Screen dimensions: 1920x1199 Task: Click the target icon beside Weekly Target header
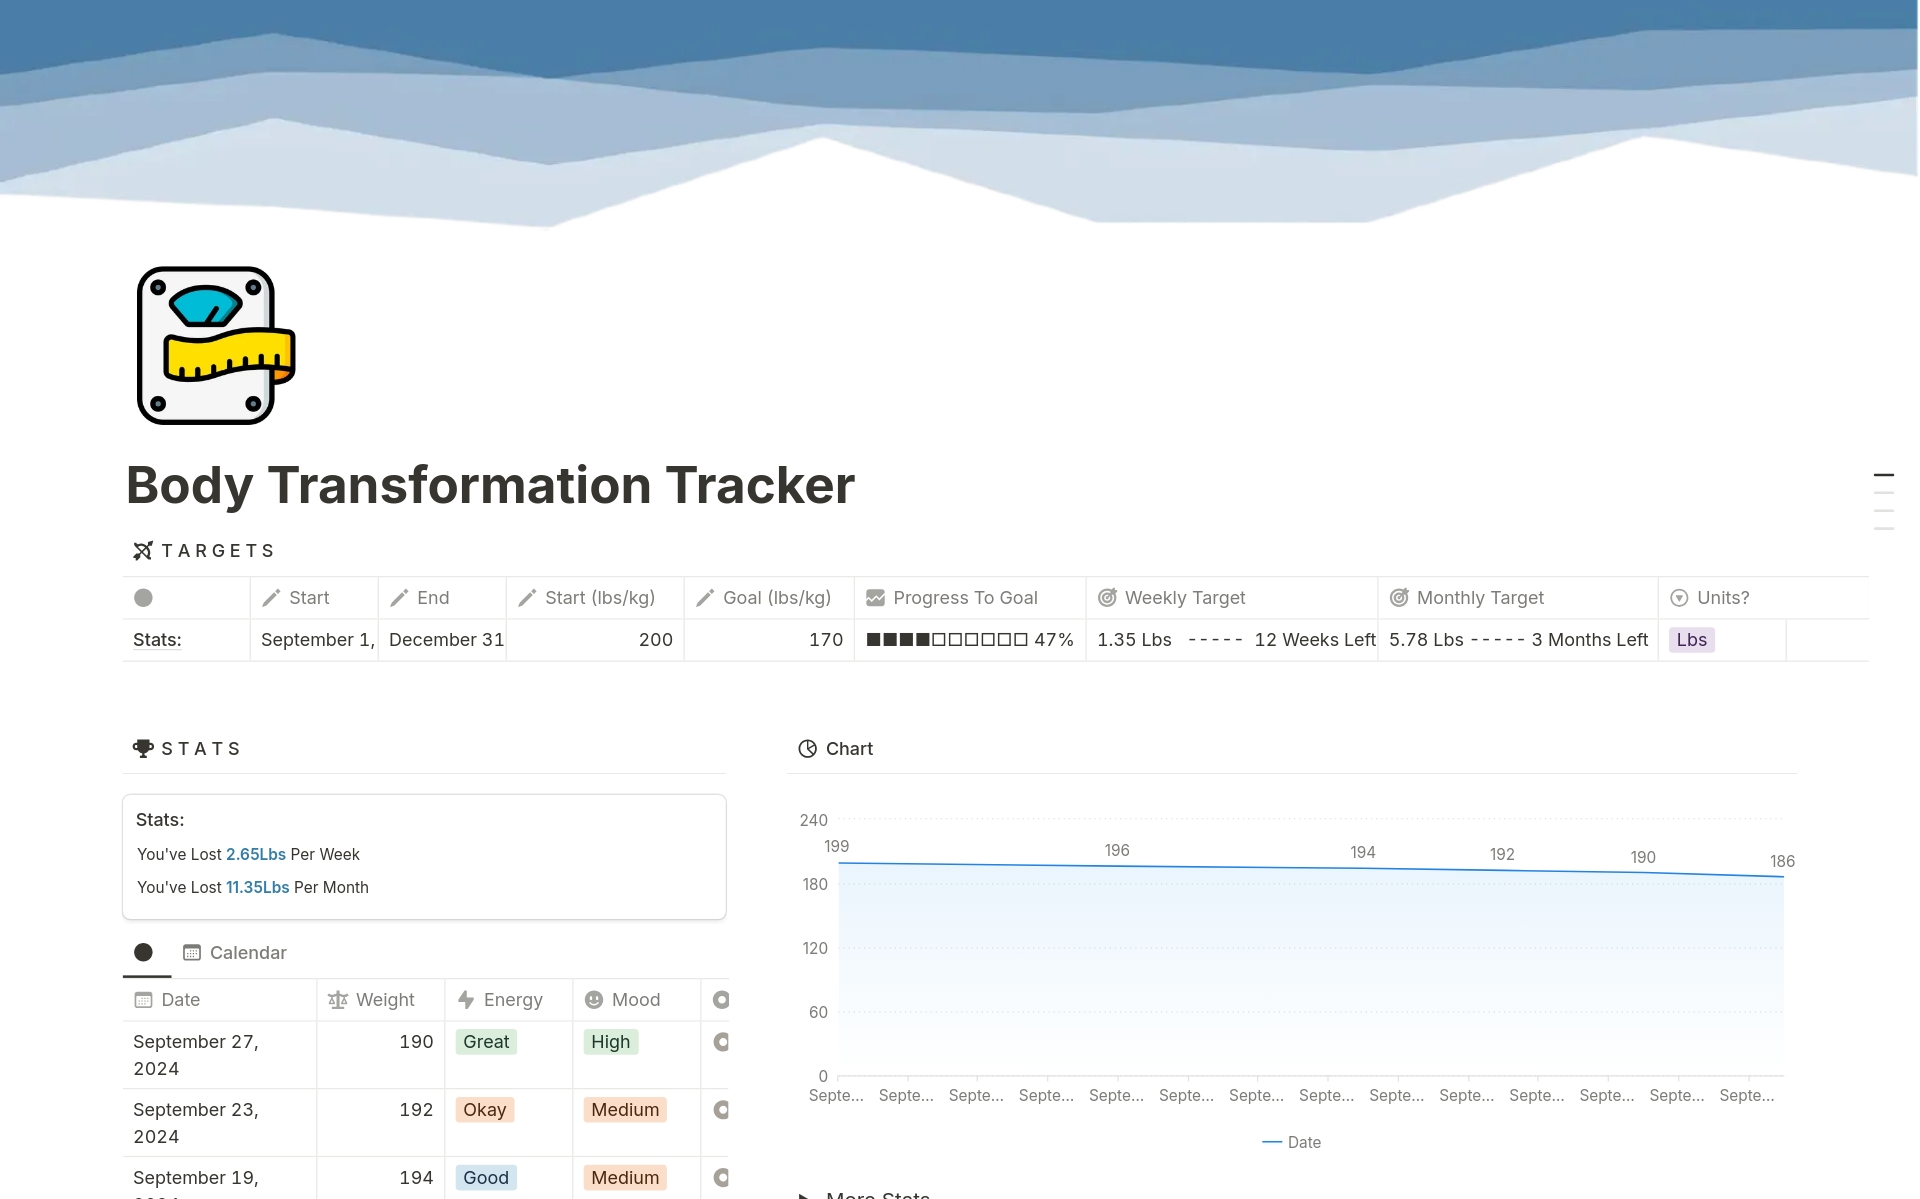pos(1107,597)
